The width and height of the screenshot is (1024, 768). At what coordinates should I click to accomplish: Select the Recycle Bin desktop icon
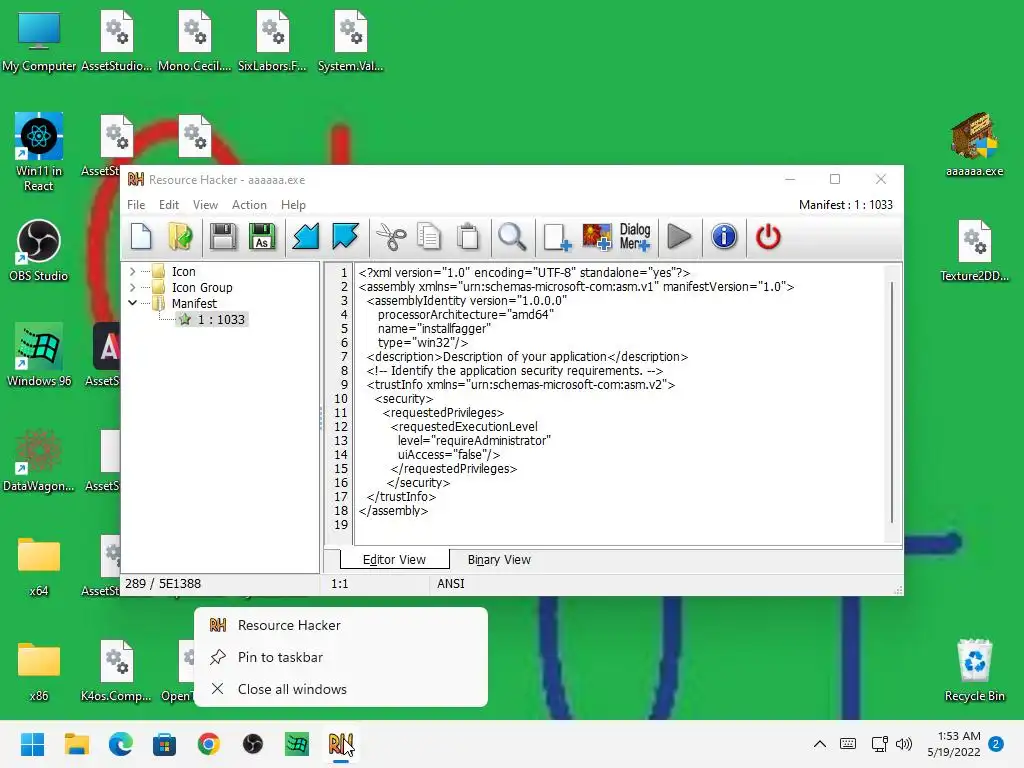point(974,670)
